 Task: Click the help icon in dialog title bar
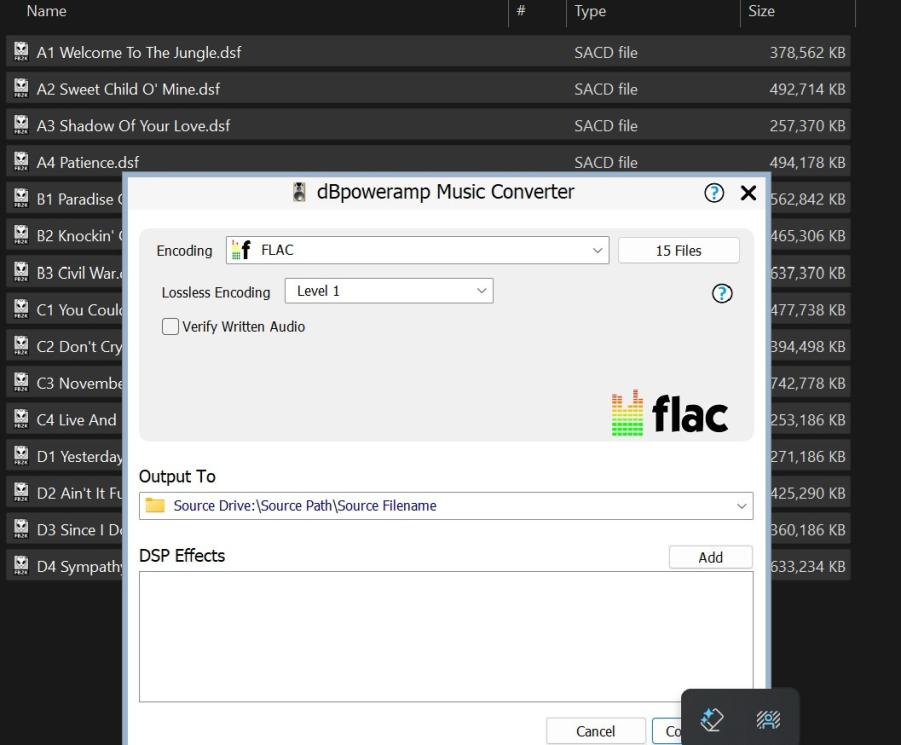(x=714, y=193)
